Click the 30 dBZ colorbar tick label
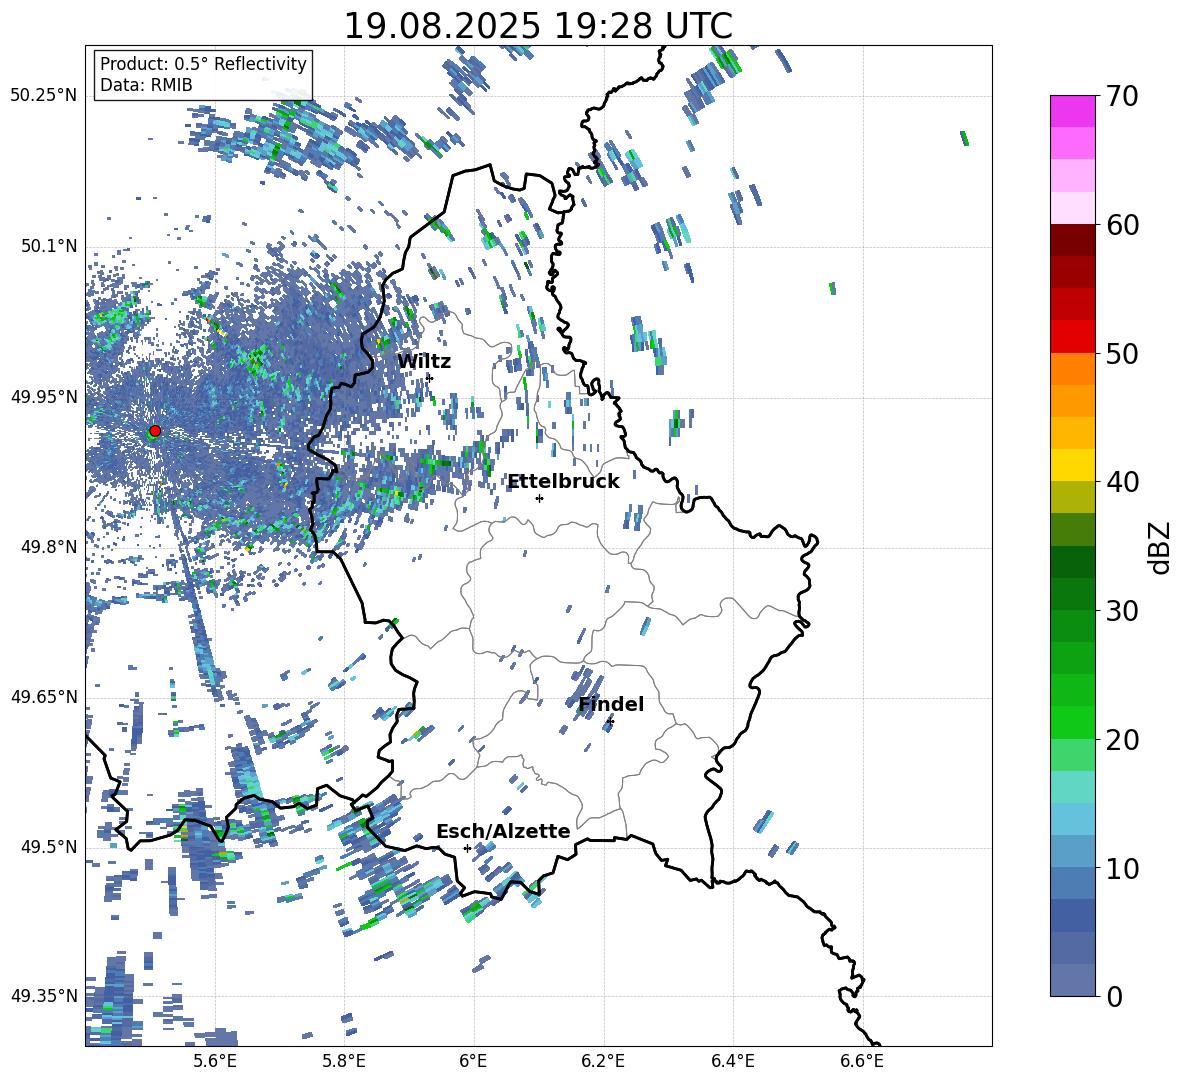 point(1122,611)
